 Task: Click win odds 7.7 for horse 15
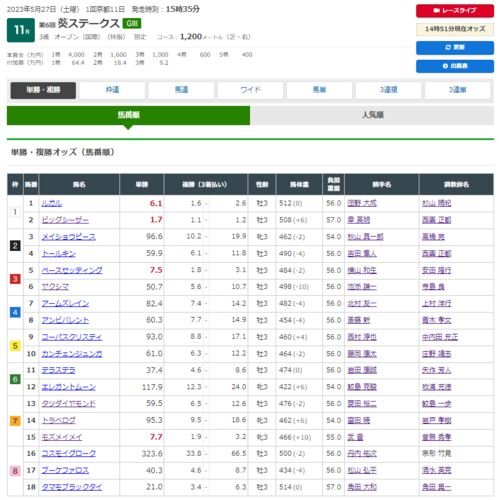pos(156,437)
